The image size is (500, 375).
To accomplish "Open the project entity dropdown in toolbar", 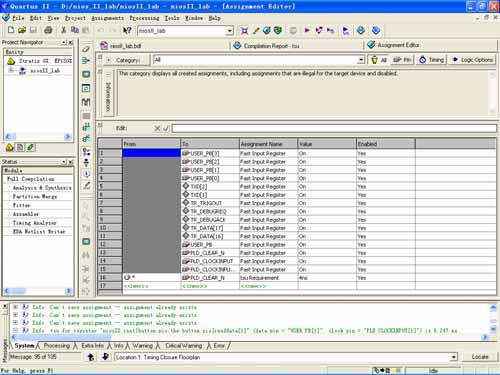I will [x=229, y=31].
